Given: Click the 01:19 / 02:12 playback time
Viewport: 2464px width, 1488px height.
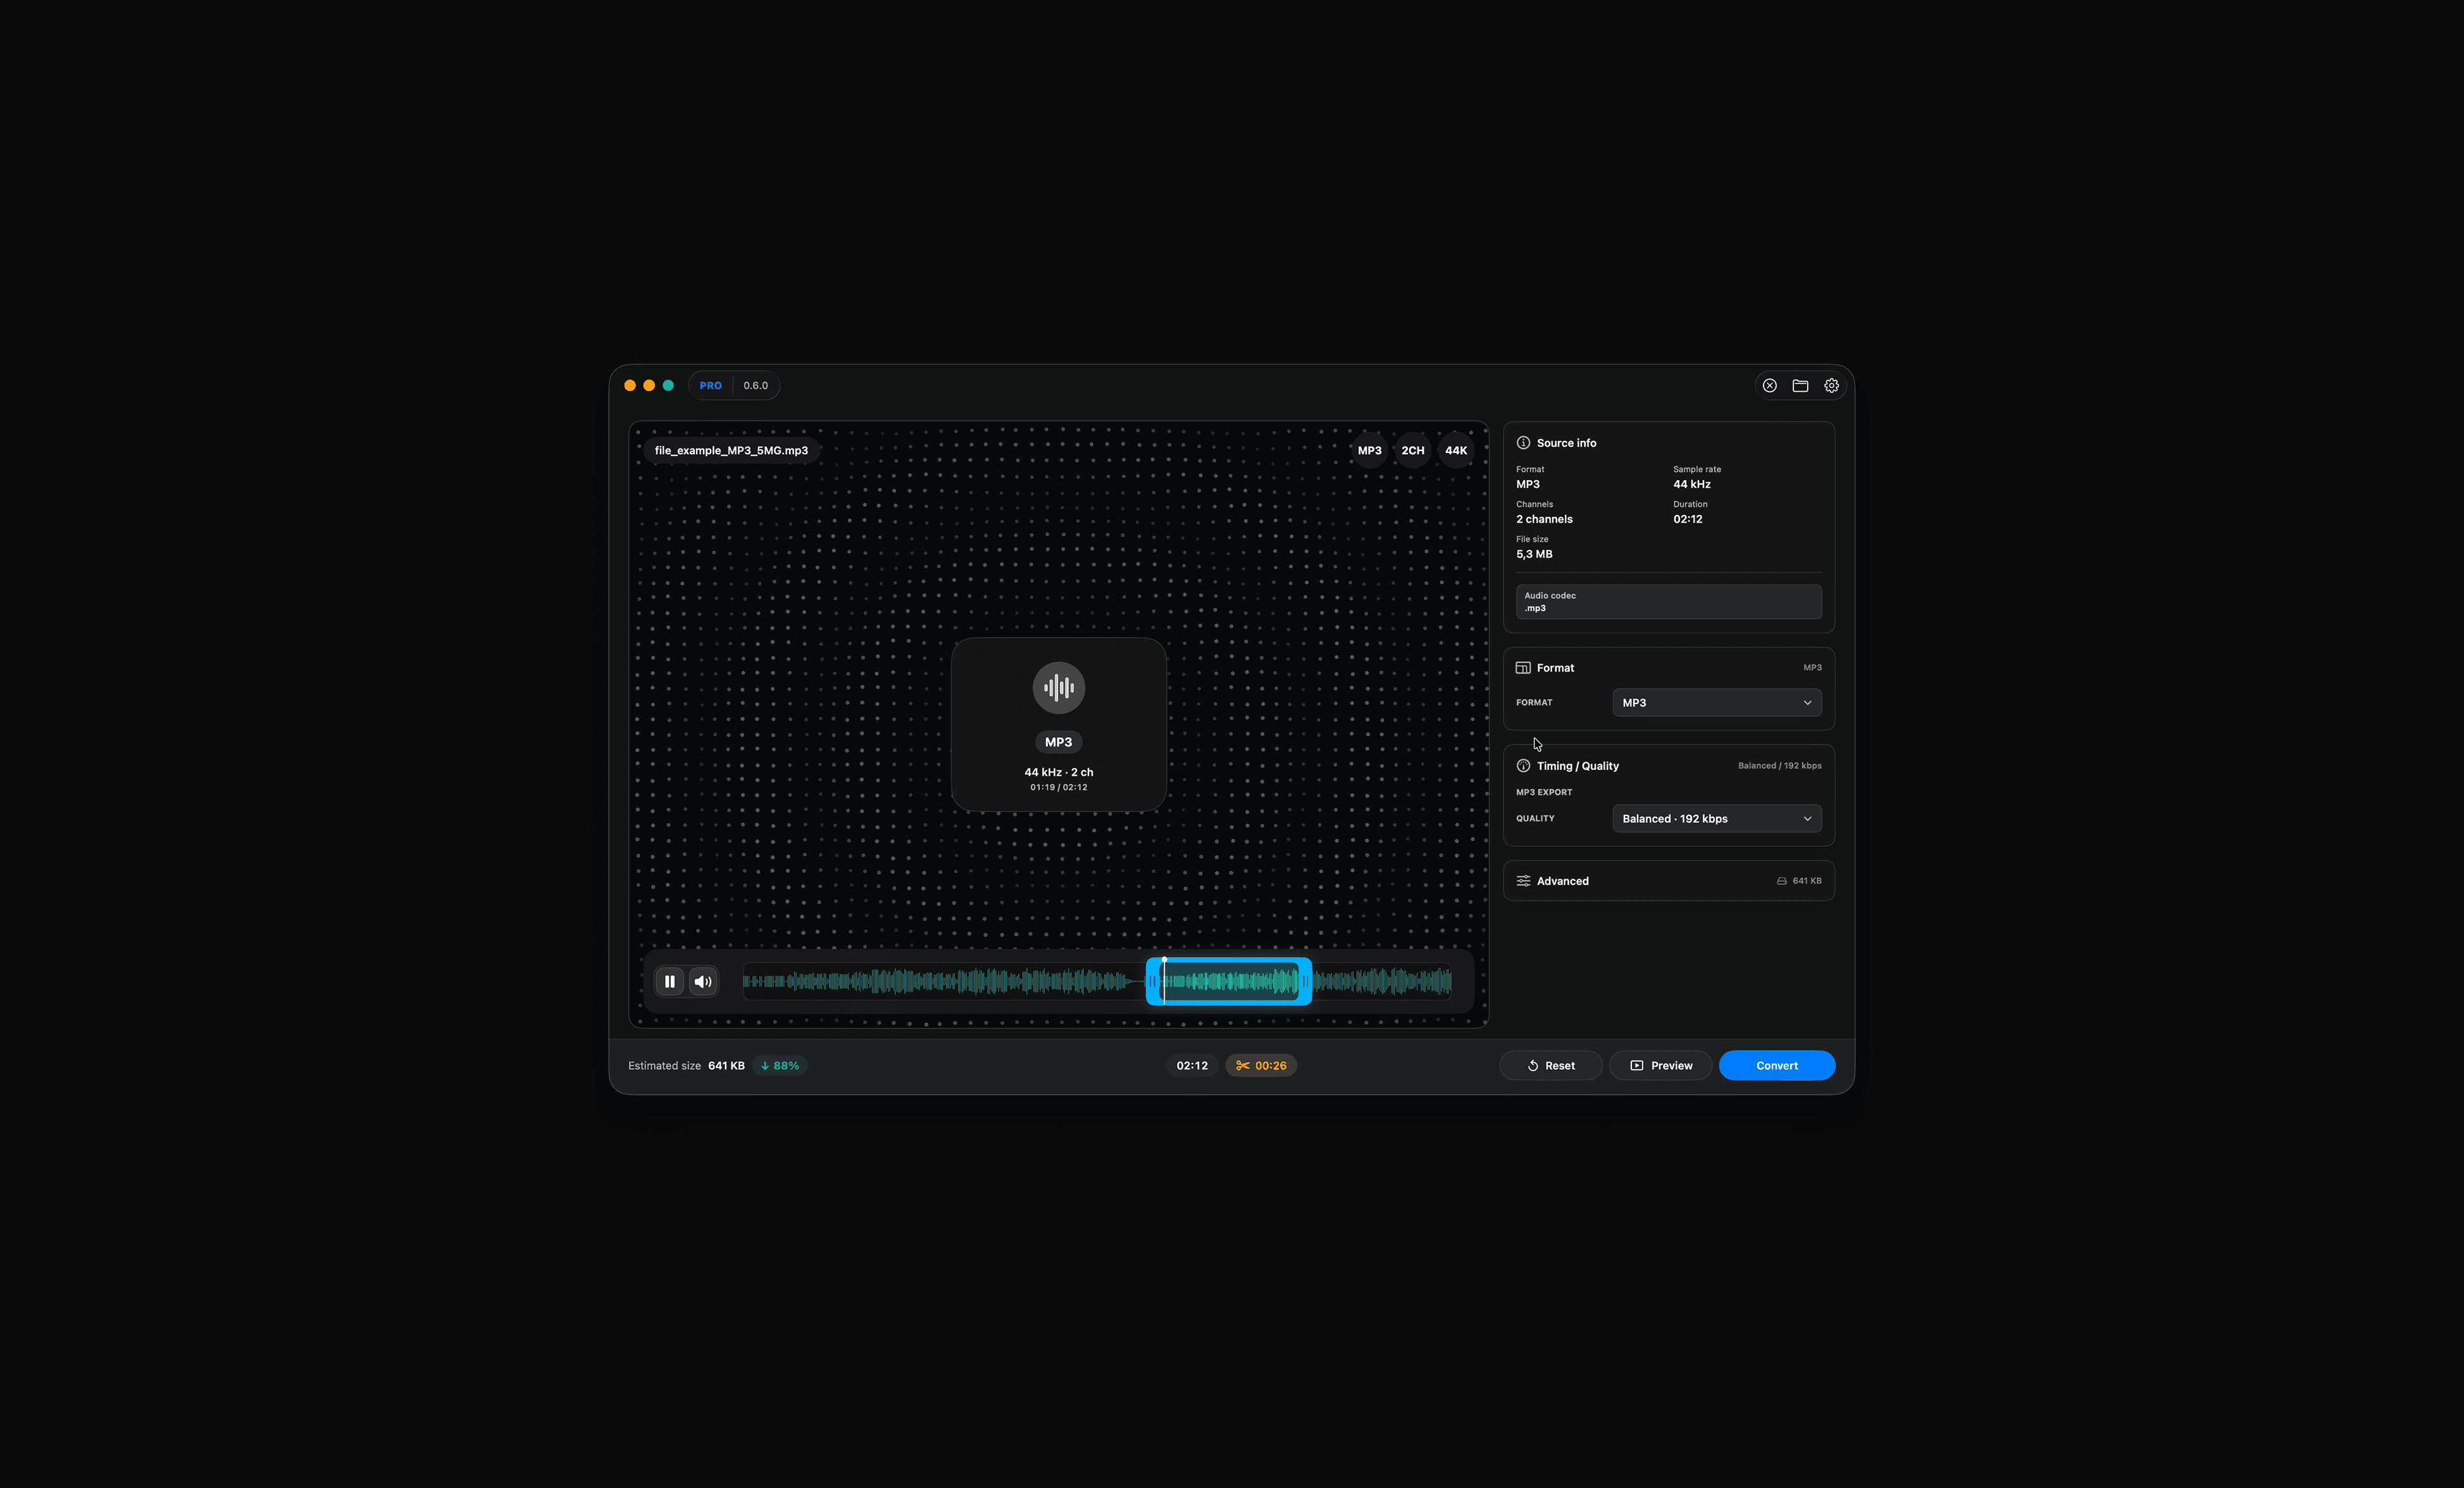Looking at the screenshot, I should click(x=1058, y=788).
